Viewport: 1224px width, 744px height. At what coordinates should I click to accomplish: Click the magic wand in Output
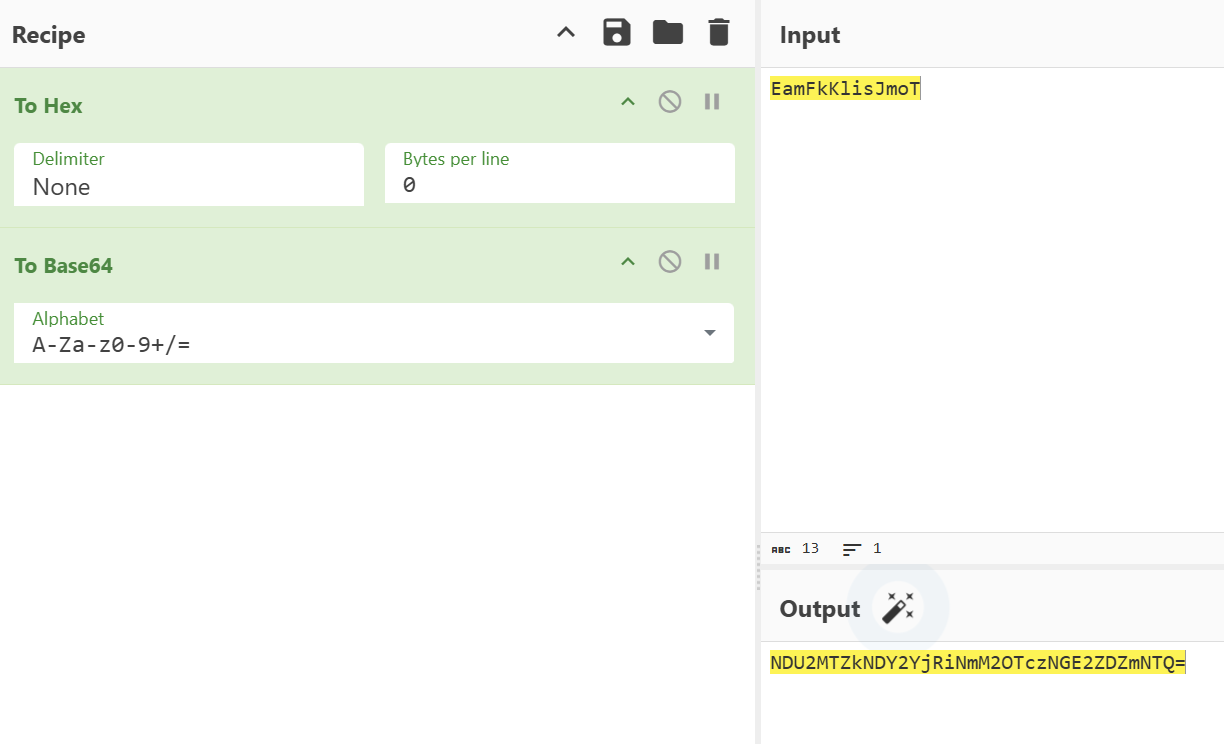897,607
